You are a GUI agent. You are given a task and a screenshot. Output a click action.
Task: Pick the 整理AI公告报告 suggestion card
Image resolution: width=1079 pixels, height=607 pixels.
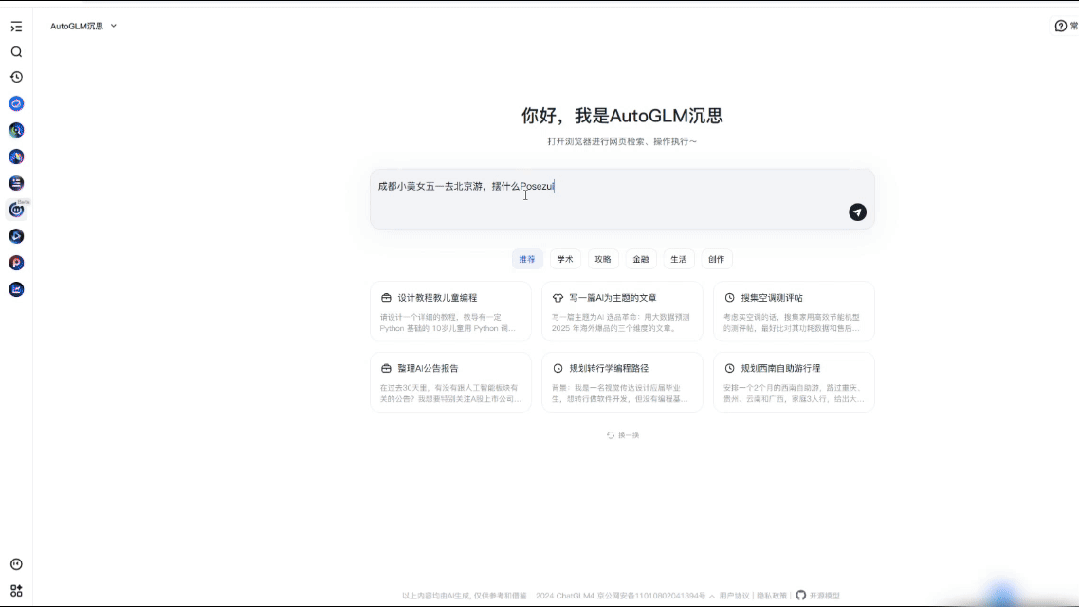pyautogui.click(x=451, y=383)
